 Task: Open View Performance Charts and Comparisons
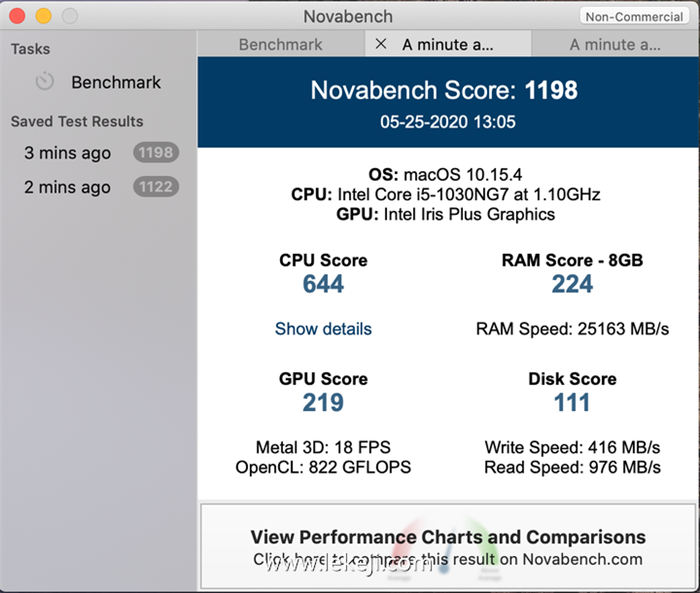tap(448, 547)
